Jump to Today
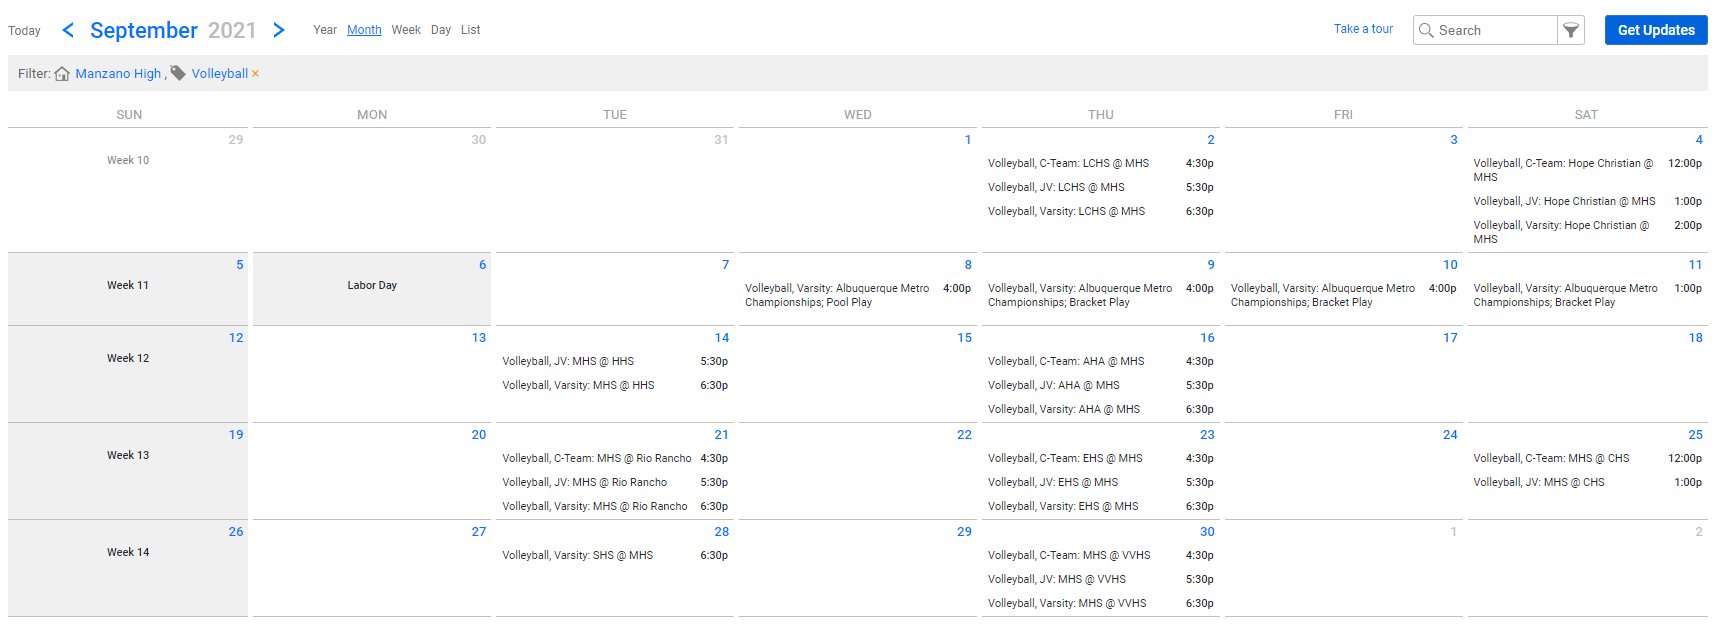Viewport: 1728px width, 631px height. 24,31
